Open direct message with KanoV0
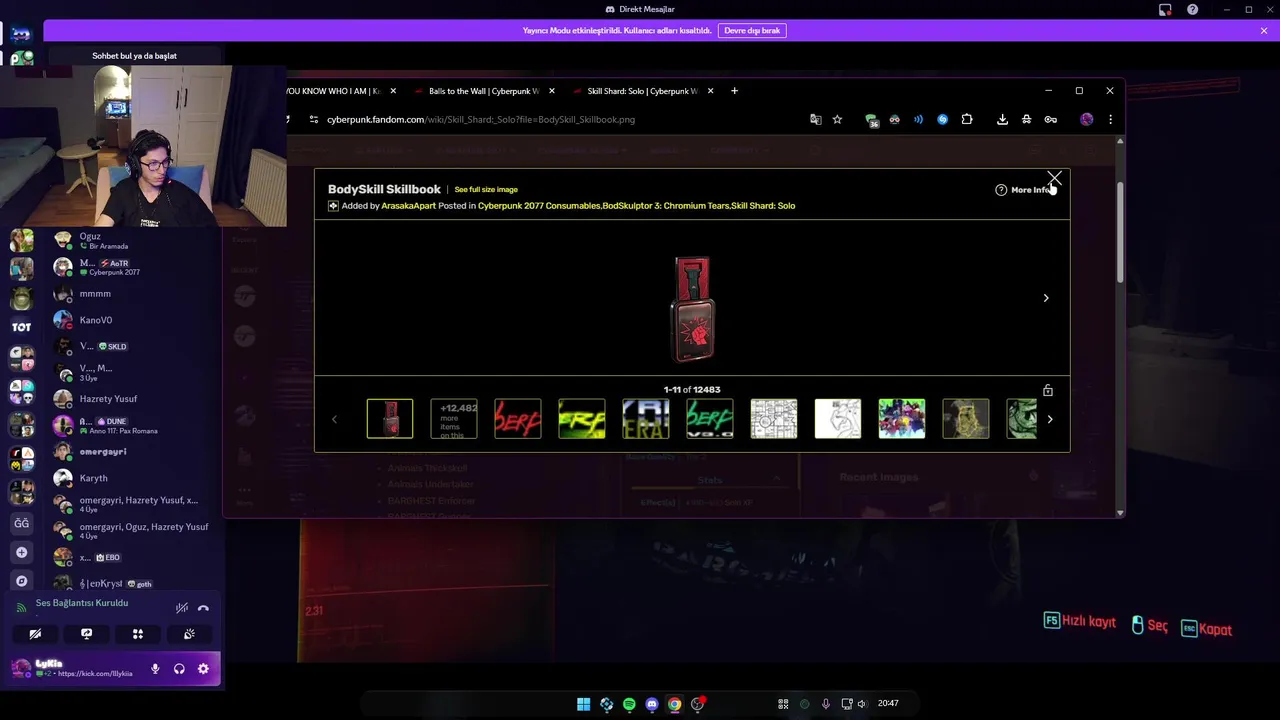 pyautogui.click(x=134, y=320)
